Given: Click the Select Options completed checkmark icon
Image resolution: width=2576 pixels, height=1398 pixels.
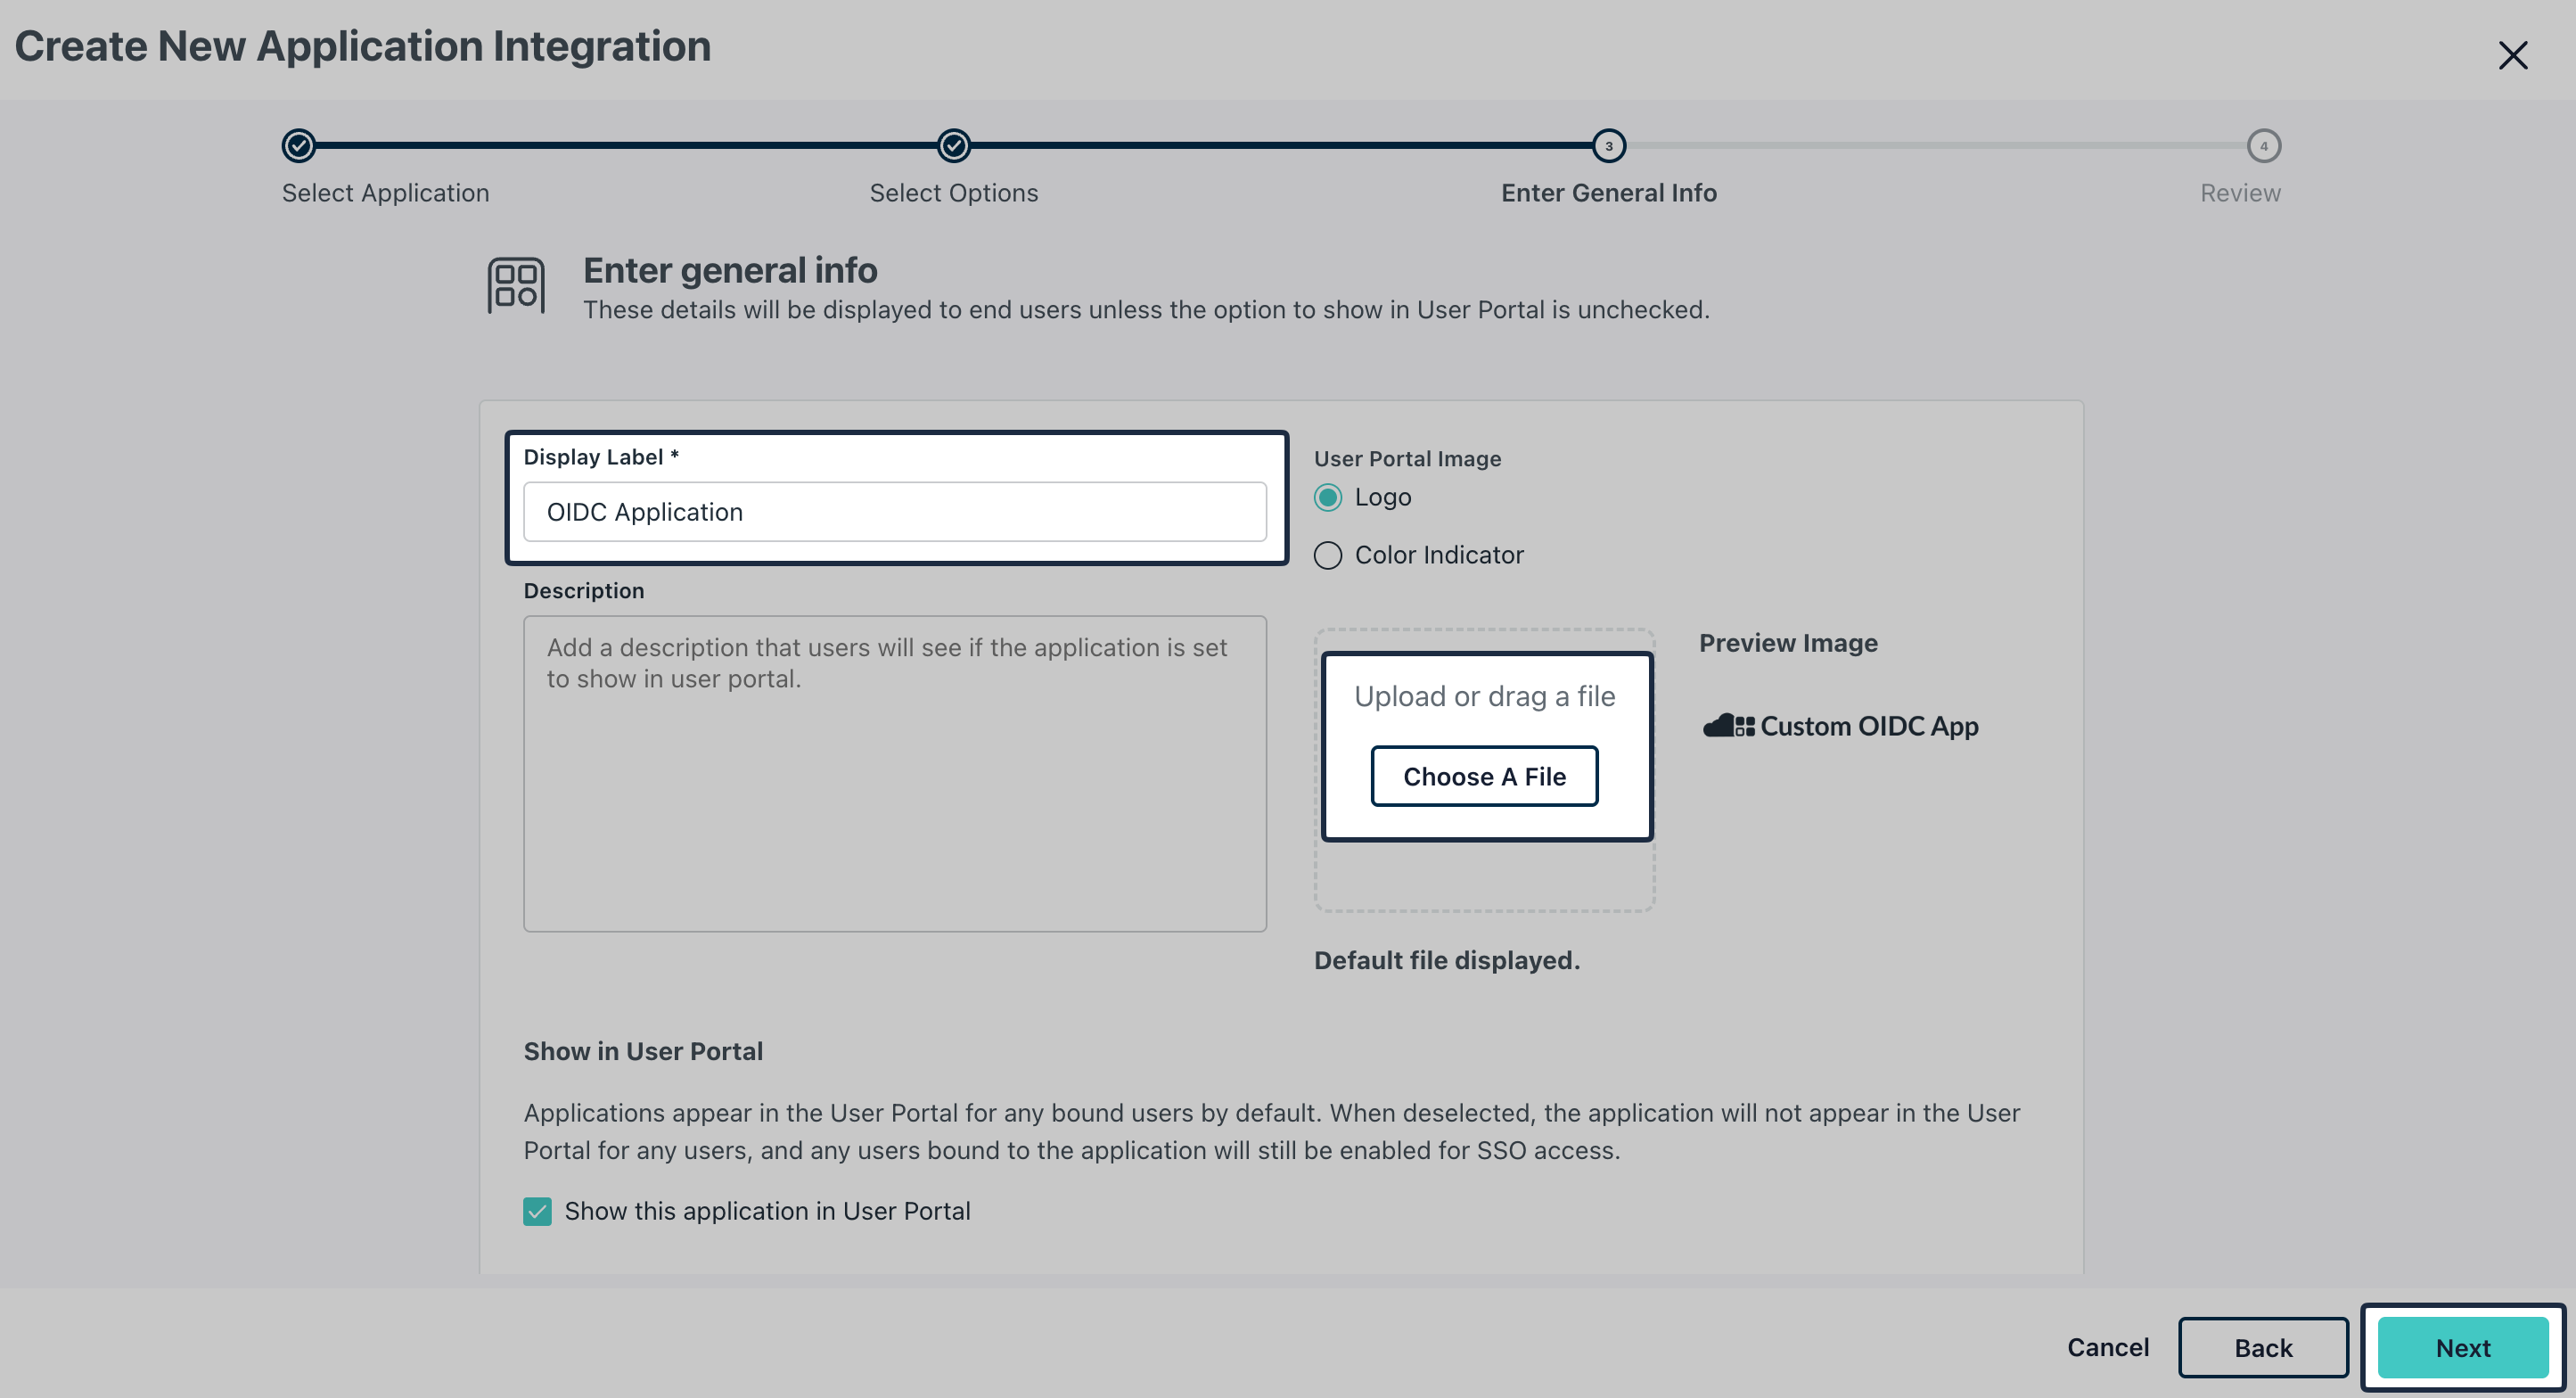Looking at the screenshot, I should (x=953, y=145).
